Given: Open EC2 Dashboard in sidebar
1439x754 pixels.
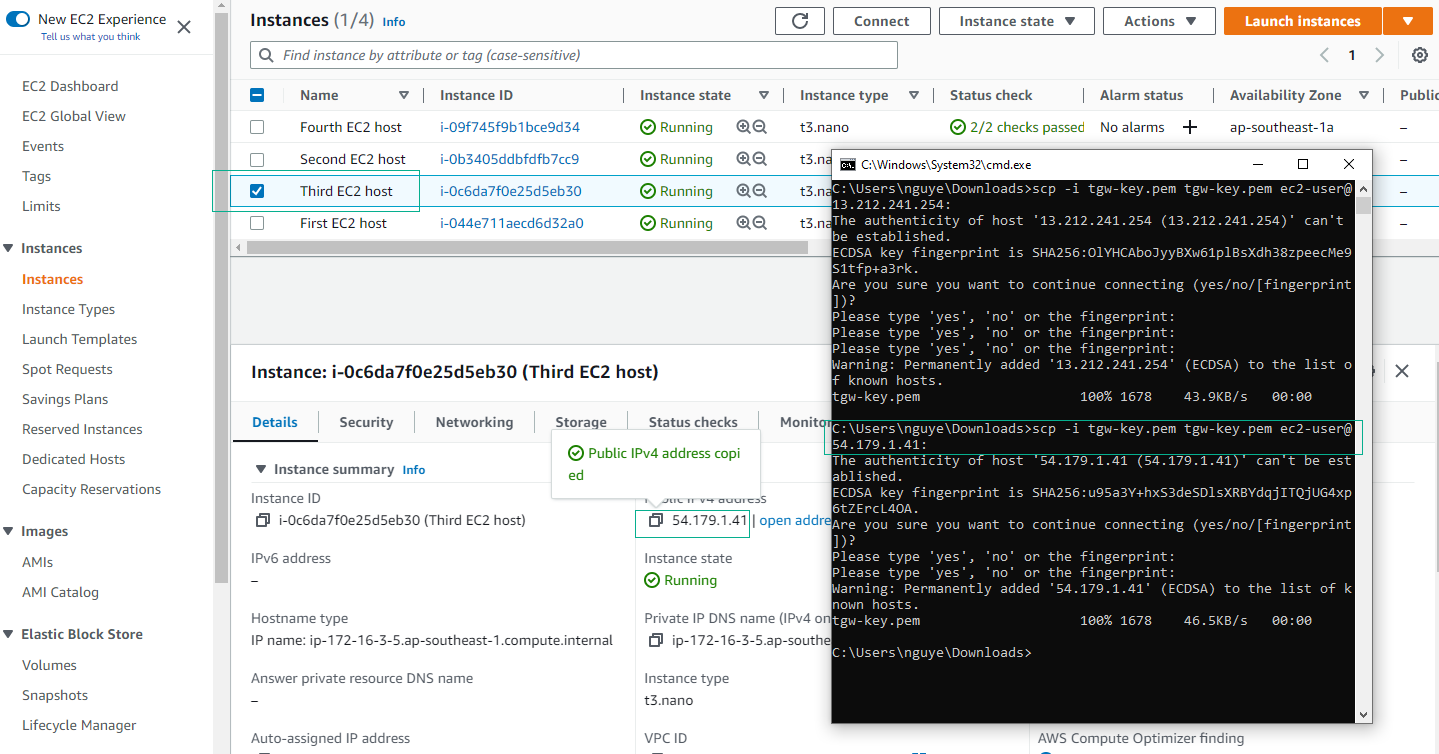Looking at the screenshot, I should [x=70, y=86].
